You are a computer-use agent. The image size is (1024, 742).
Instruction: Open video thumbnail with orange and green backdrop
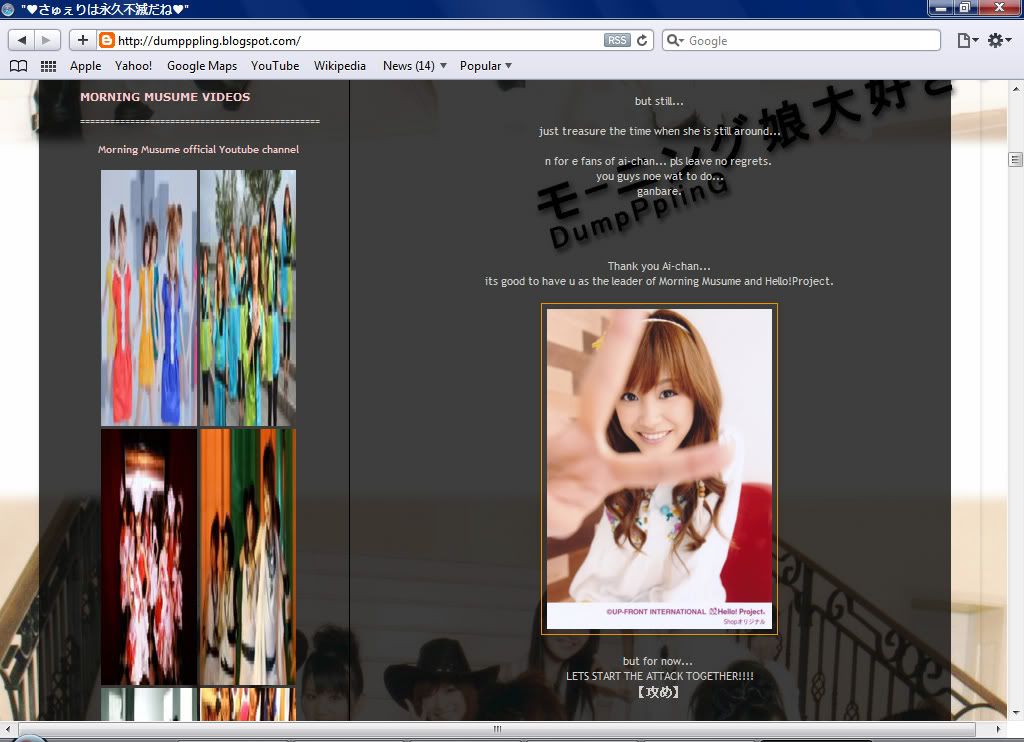pyautogui.click(x=248, y=556)
